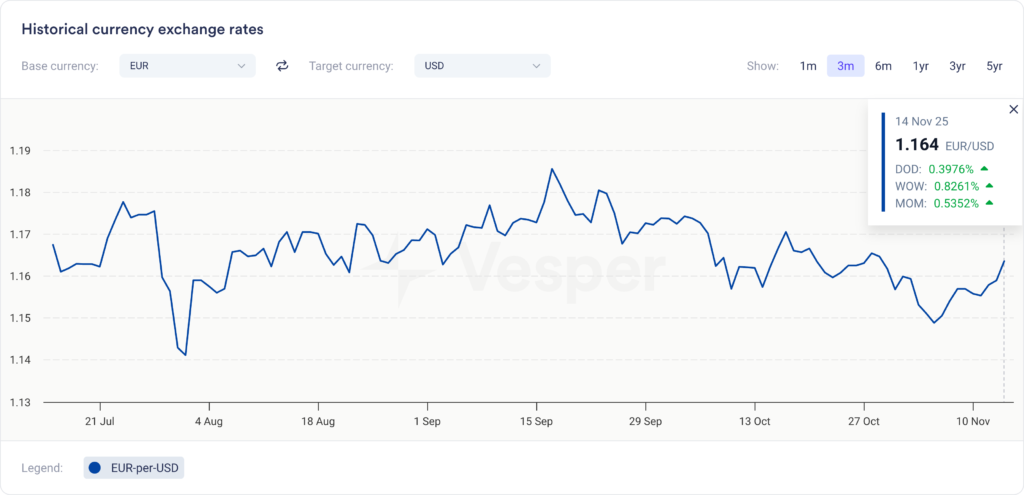Screen dimensions: 1024x495
Task: Show the 5yr time range
Action: coord(994,66)
